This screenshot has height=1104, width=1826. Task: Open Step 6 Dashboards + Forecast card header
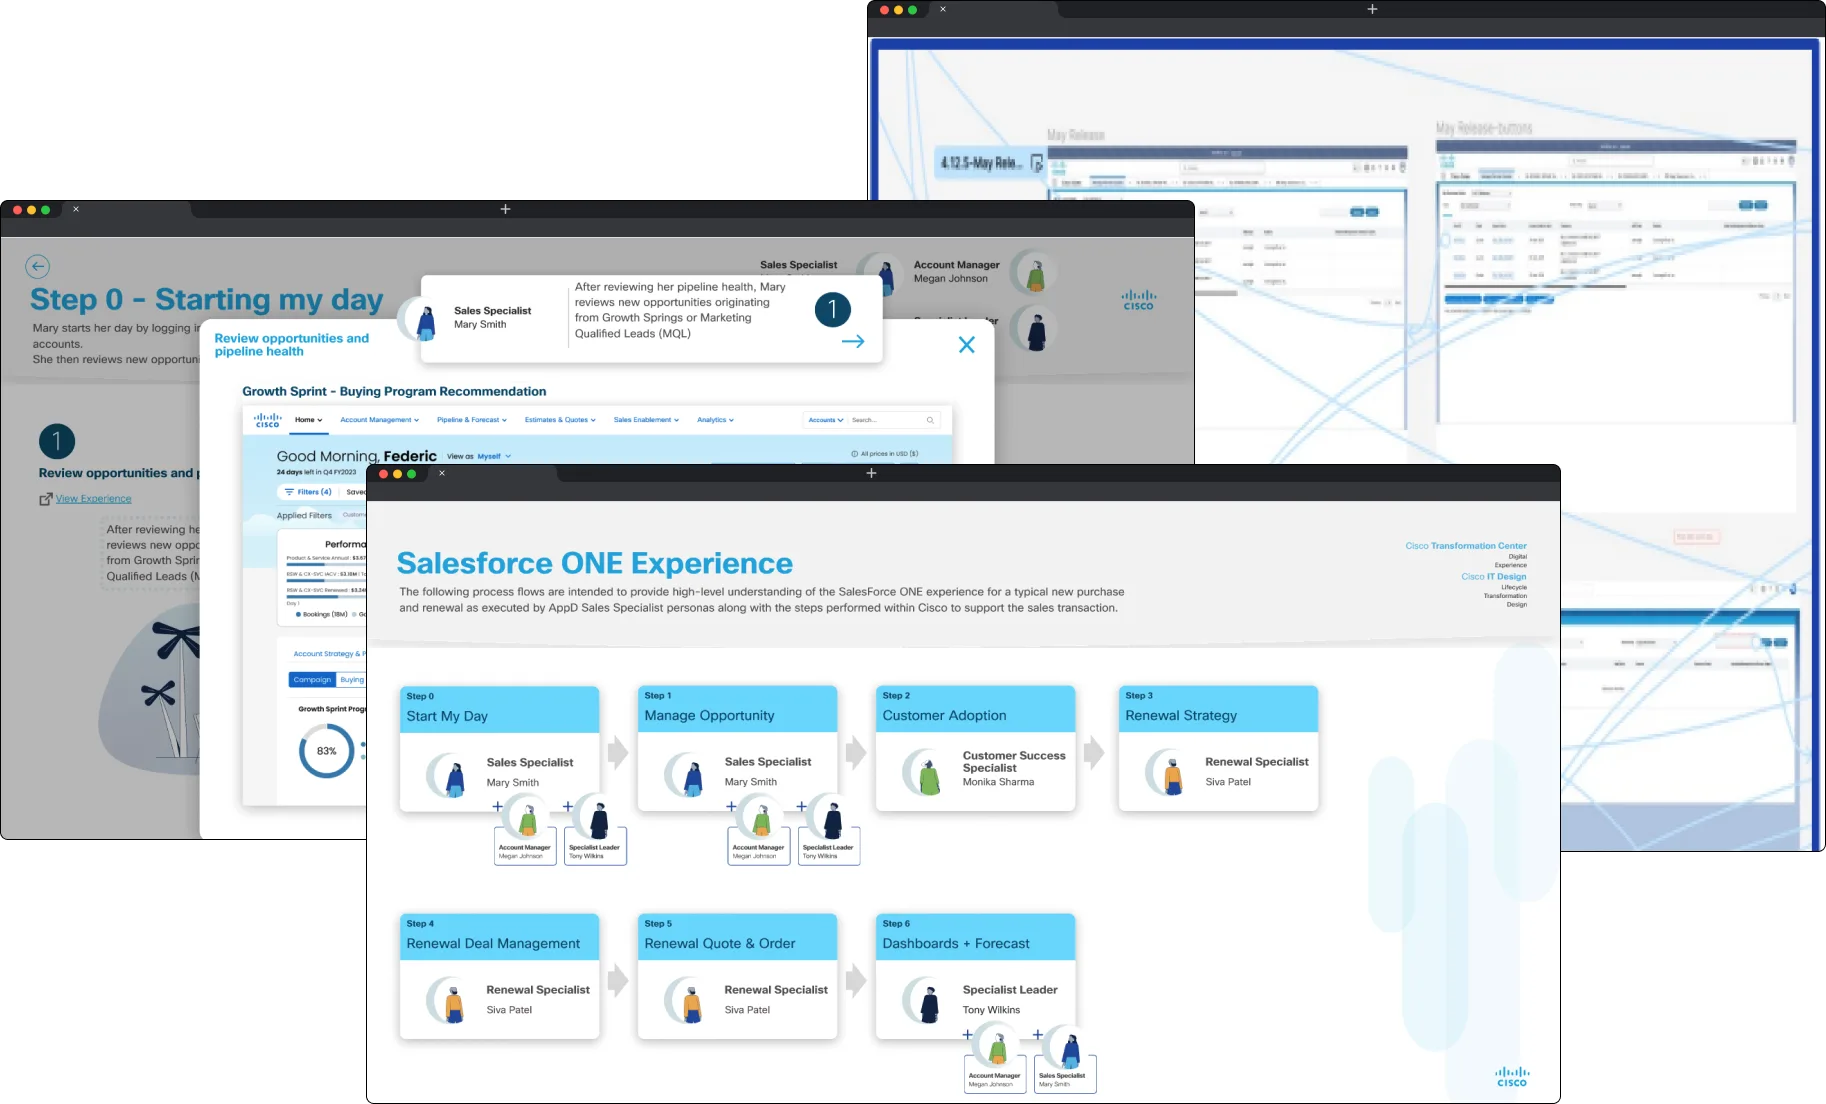pyautogui.click(x=975, y=937)
